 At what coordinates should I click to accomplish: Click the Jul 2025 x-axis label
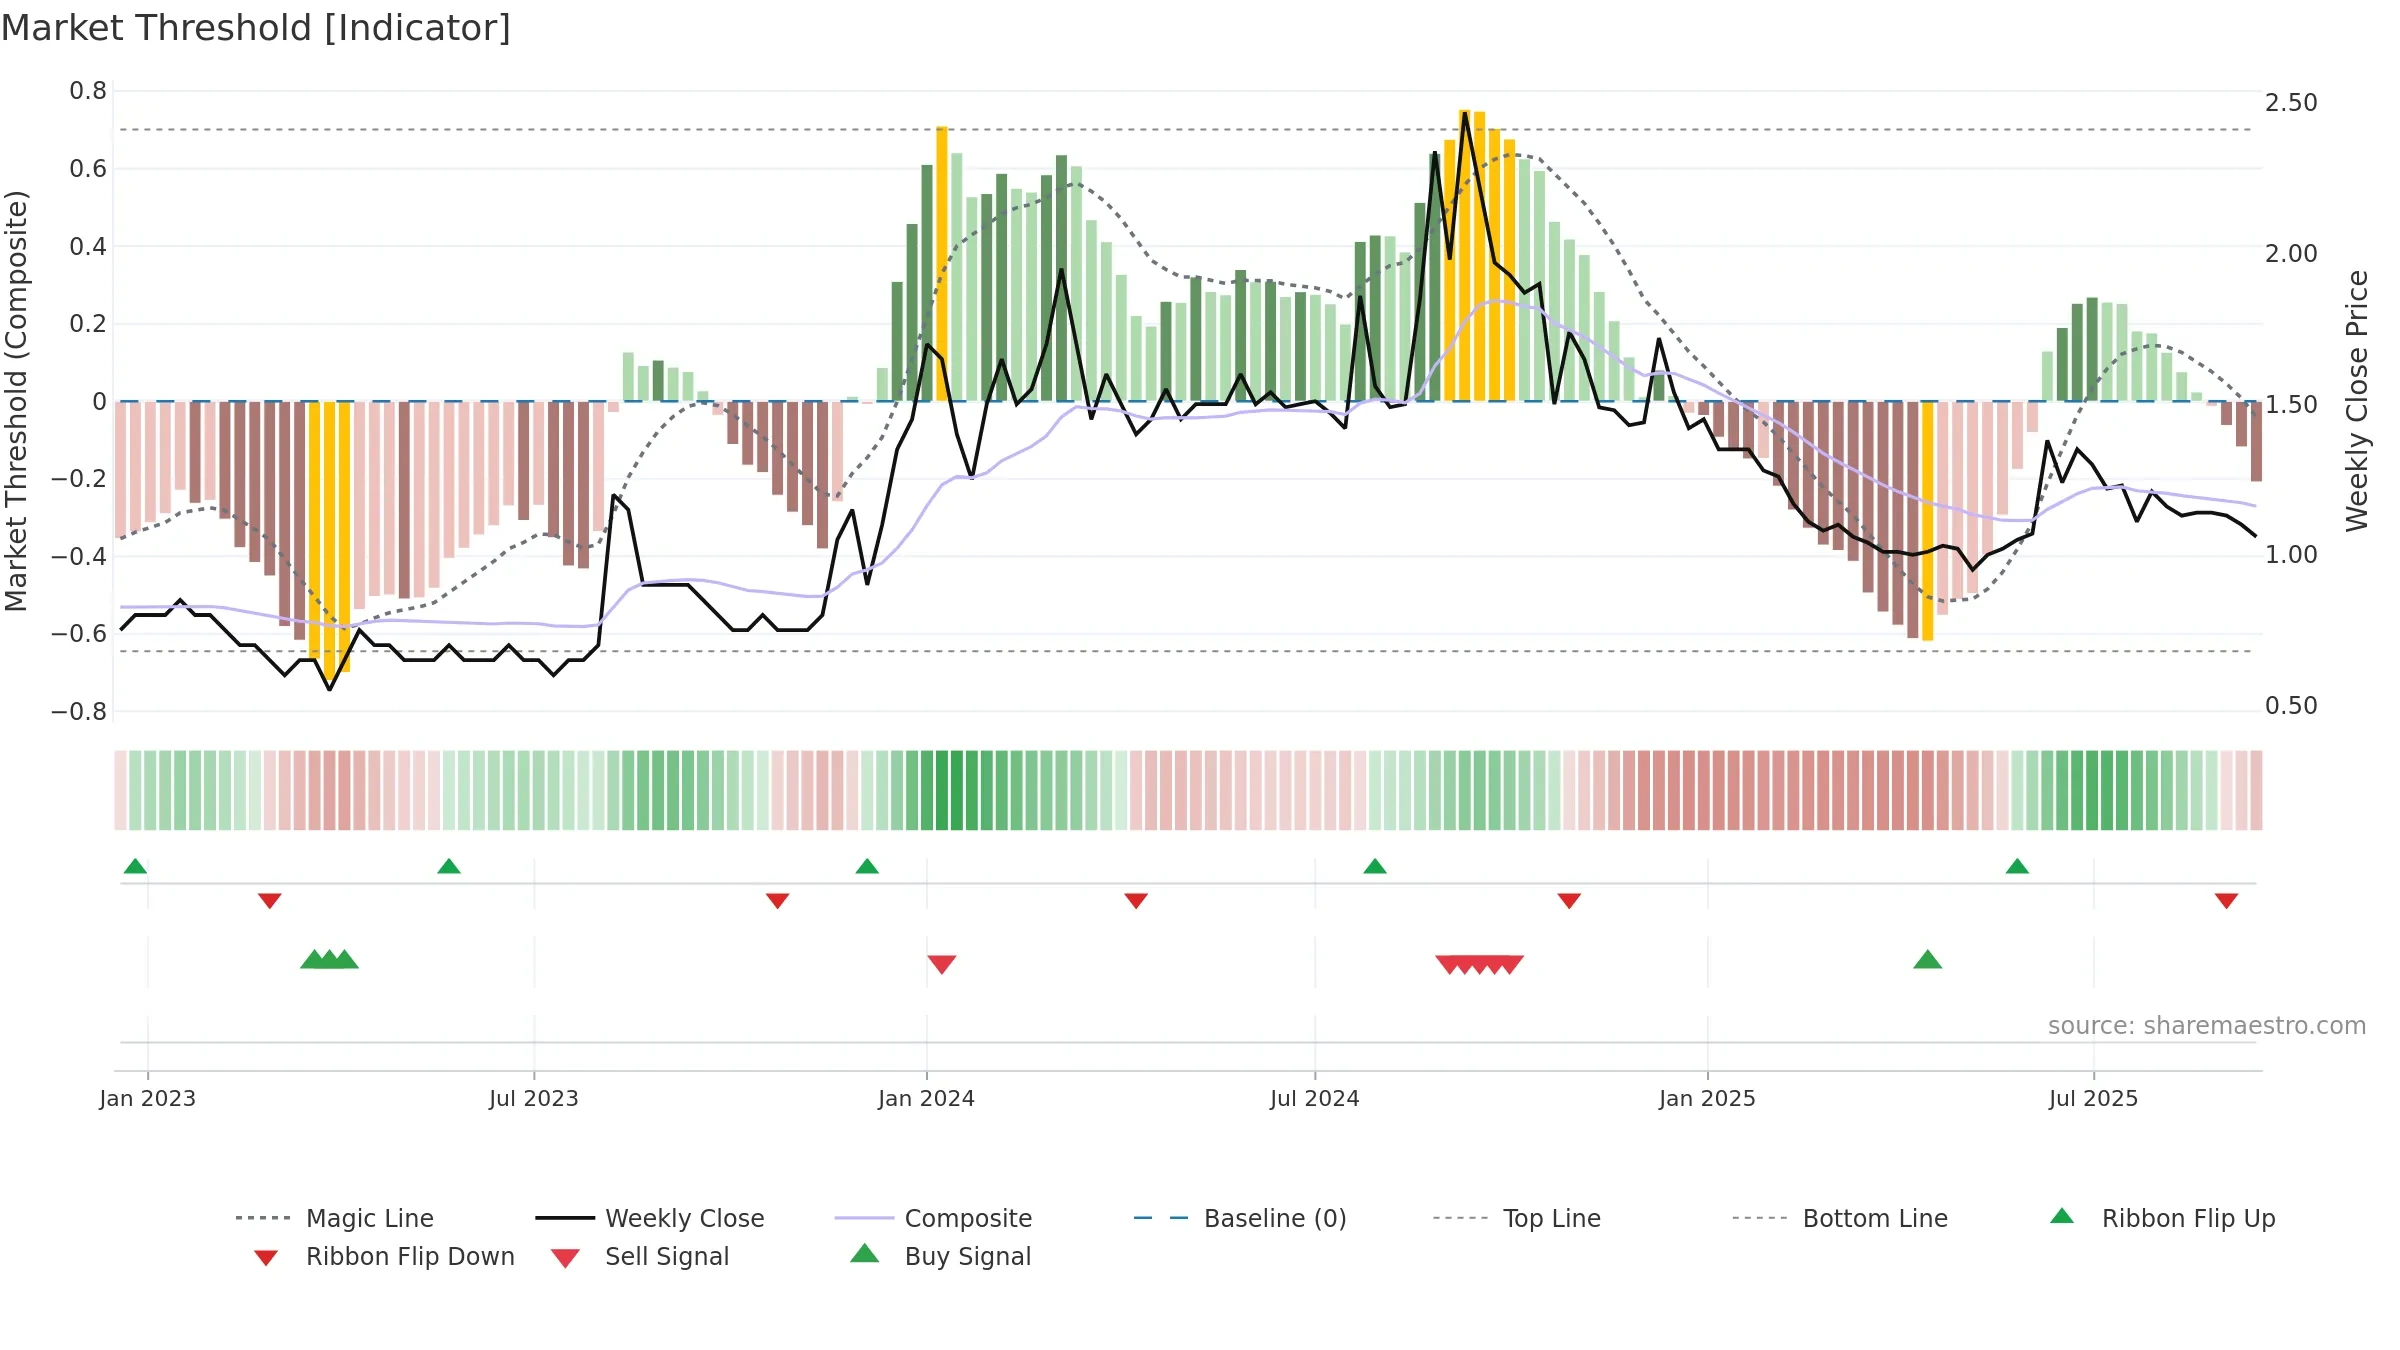[x=2093, y=1099]
